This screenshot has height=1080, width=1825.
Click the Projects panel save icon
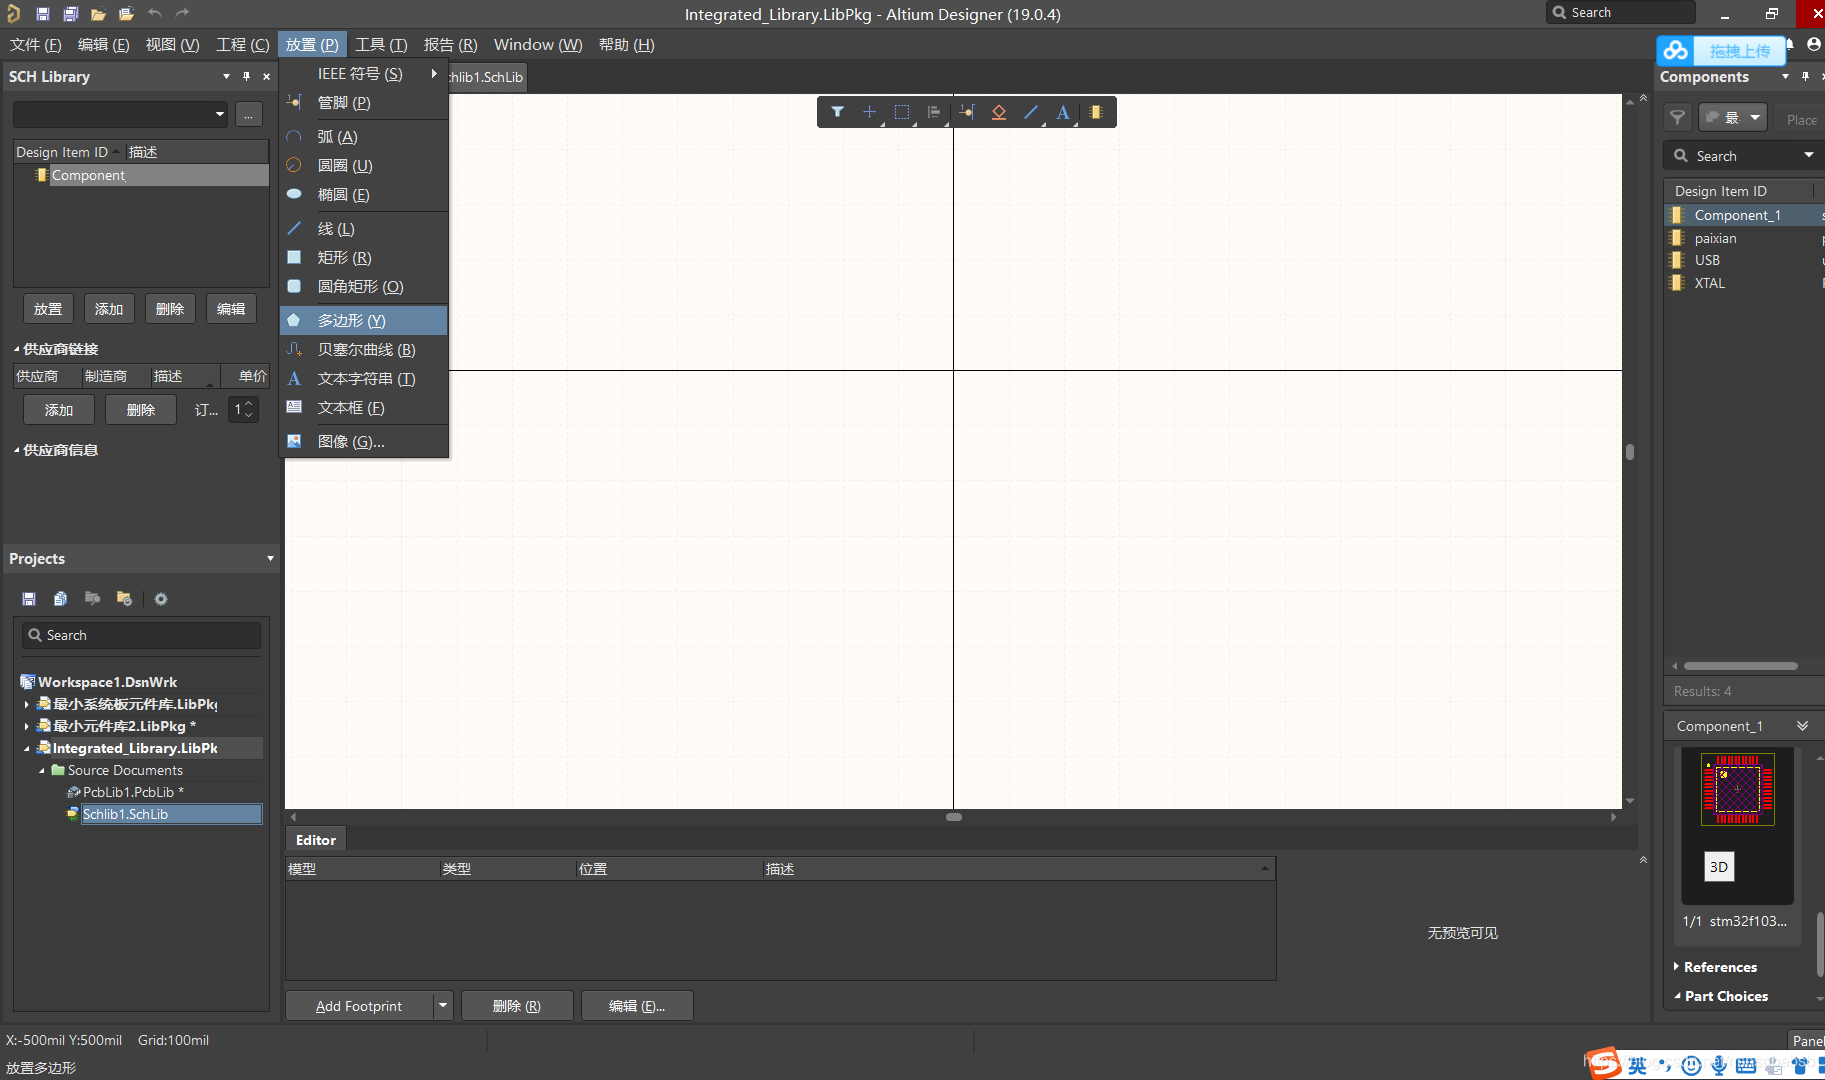pos(29,598)
